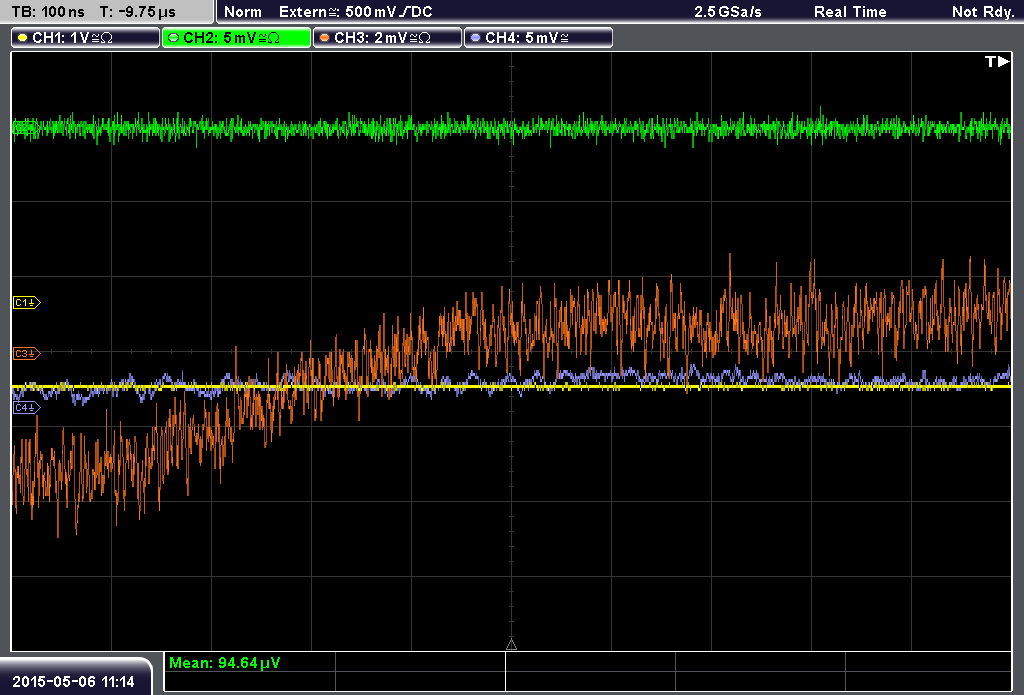This screenshot has width=1024, height=695.
Task: Click the C1 ground level marker
Action: coord(27,302)
